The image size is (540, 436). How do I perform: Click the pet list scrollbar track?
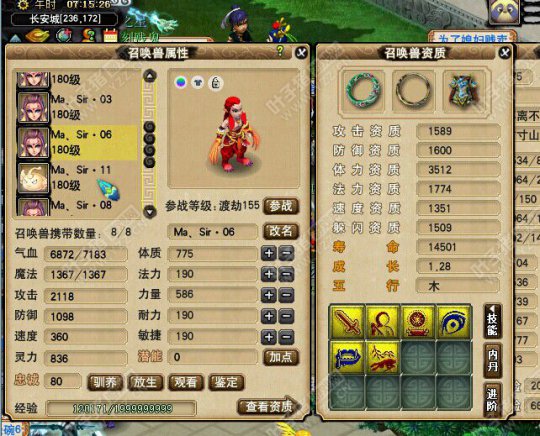[150, 143]
